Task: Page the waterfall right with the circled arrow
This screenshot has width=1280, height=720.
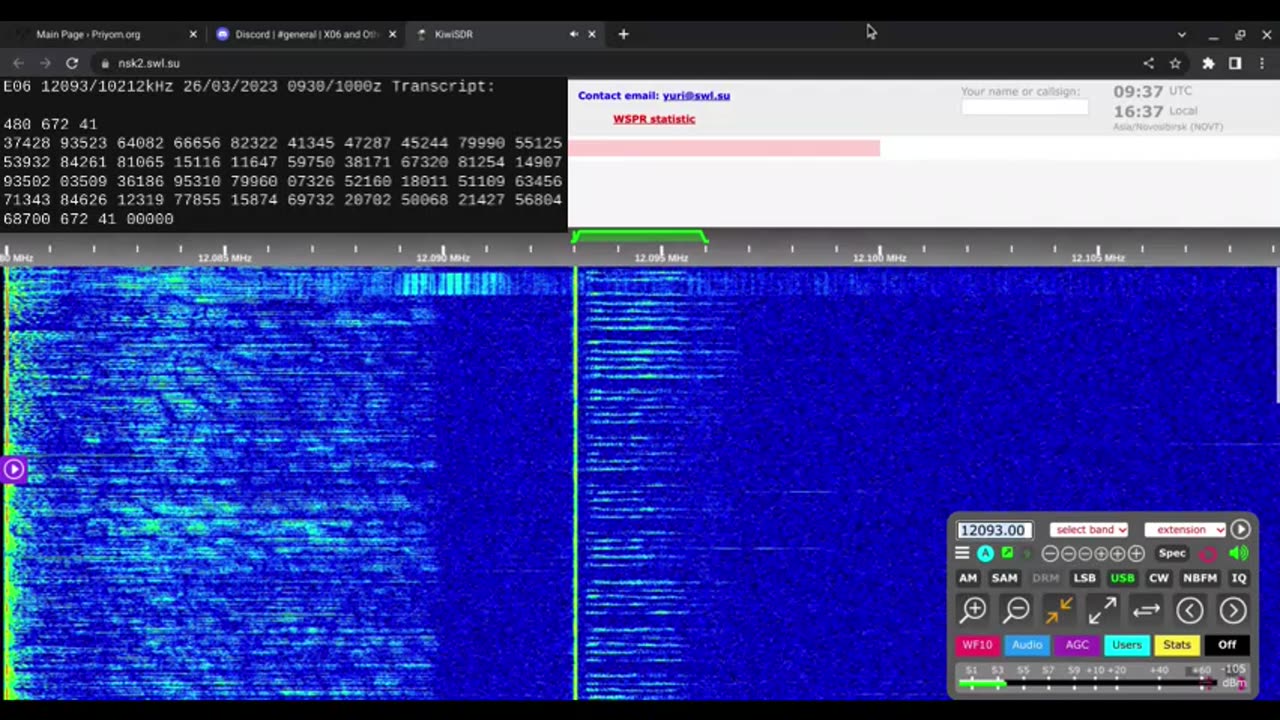Action: (1233, 610)
